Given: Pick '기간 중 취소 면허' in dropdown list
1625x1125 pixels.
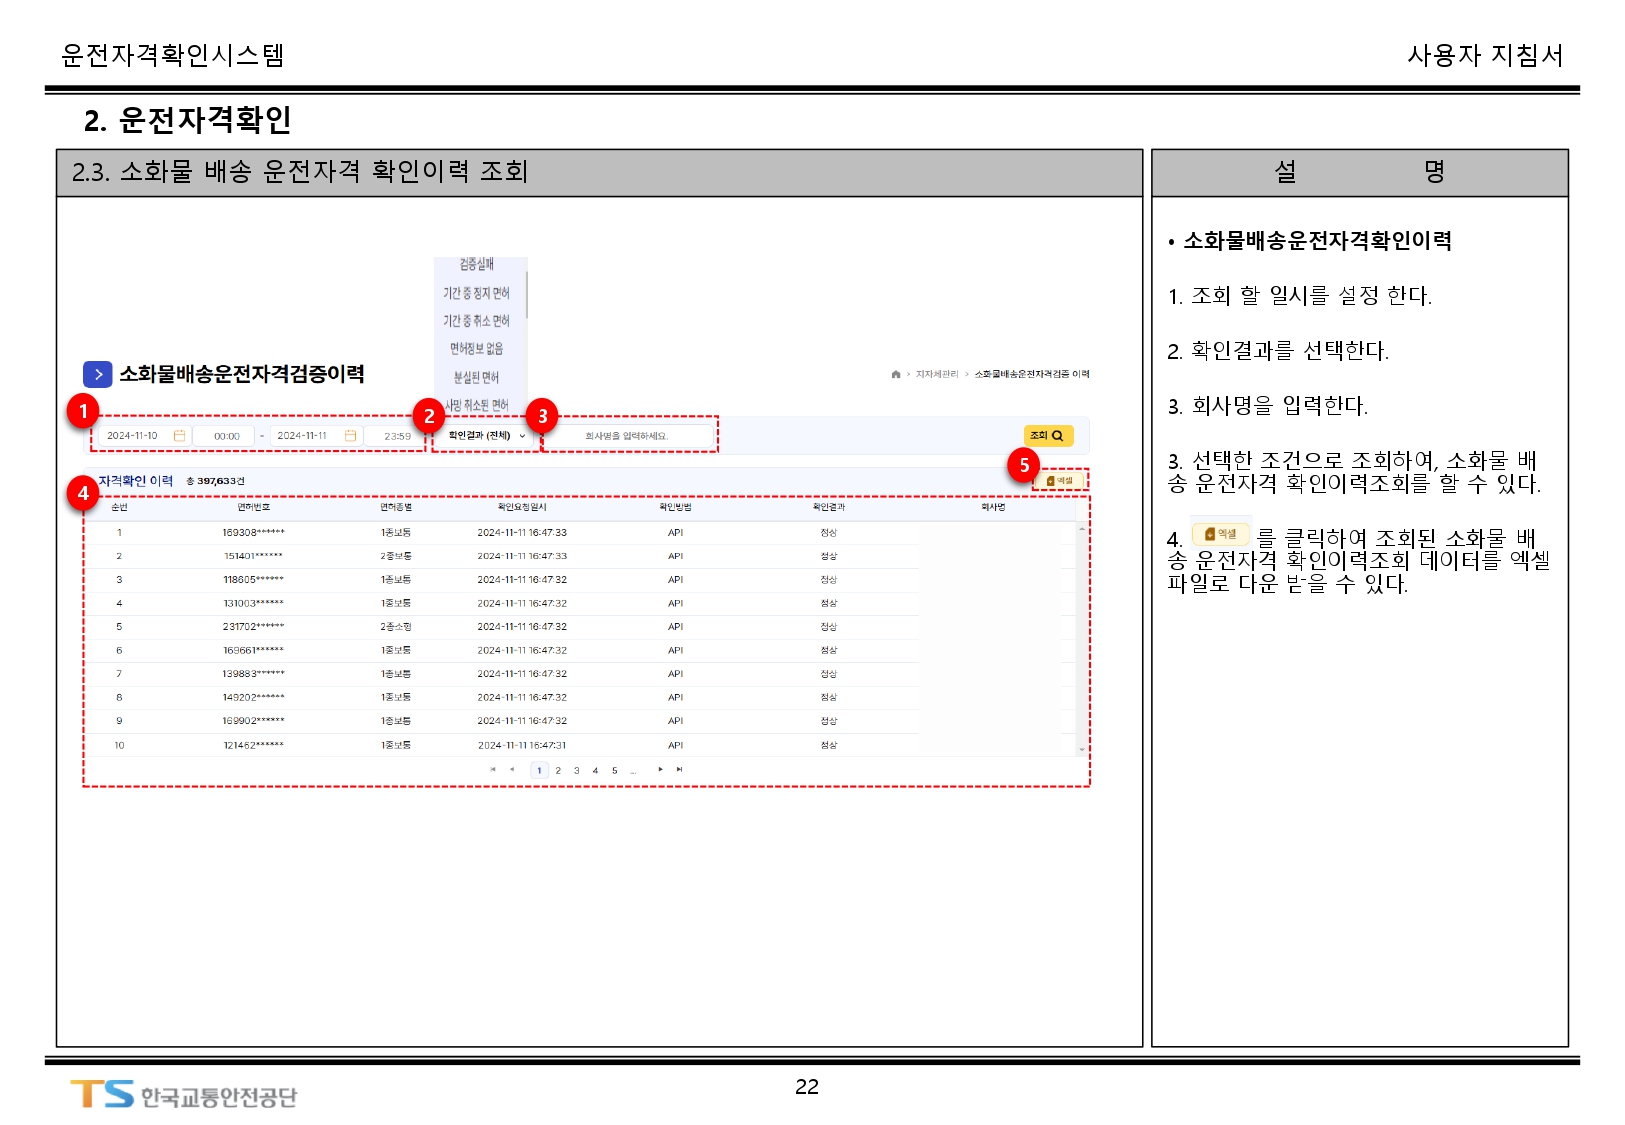Looking at the screenshot, I should pyautogui.click(x=476, y=321).
